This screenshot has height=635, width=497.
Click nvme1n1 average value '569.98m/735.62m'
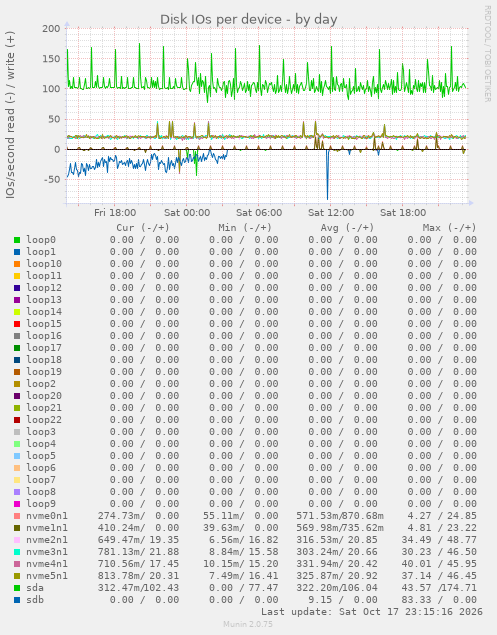[x=340, y=528]
